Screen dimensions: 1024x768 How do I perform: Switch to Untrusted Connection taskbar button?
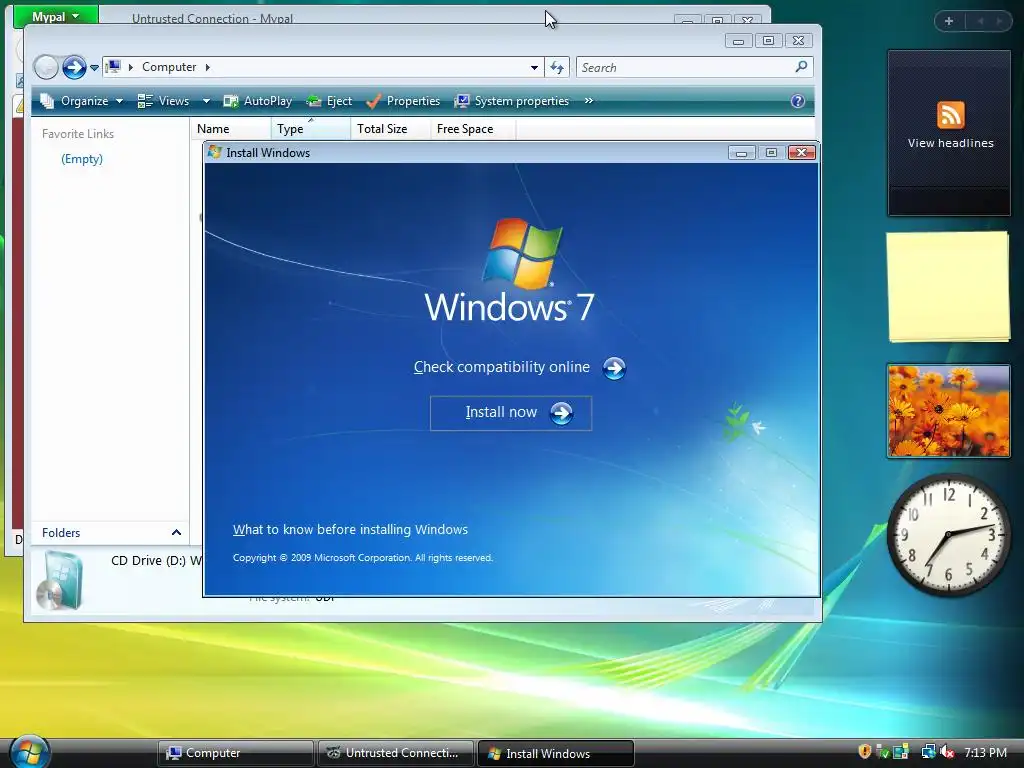coord(396,753)
